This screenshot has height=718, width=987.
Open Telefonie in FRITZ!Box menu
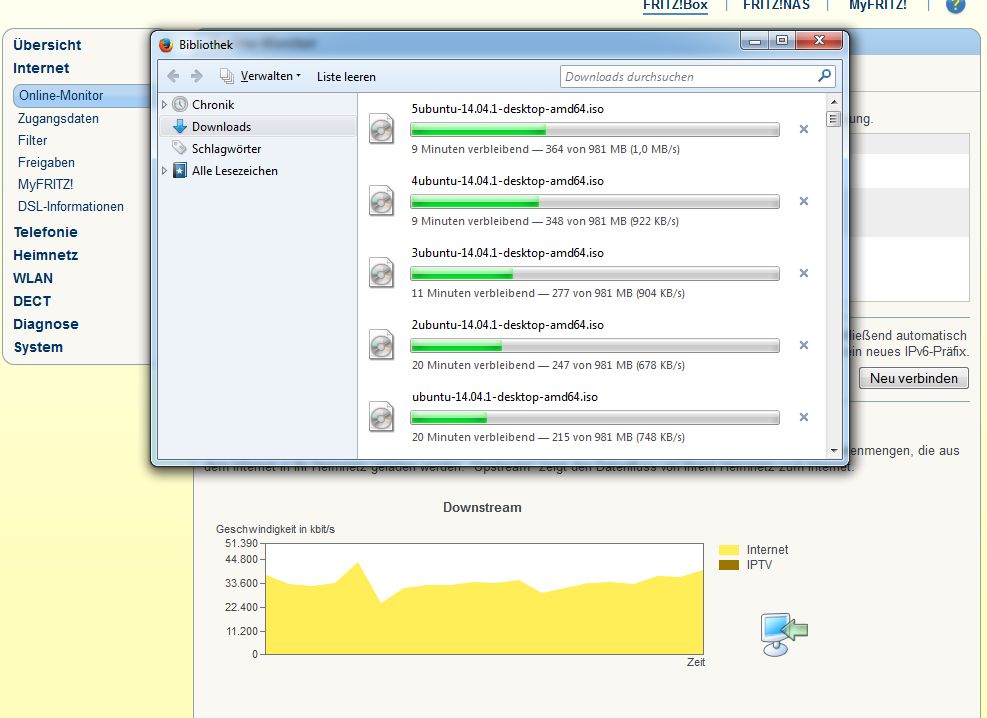(45, 232)
